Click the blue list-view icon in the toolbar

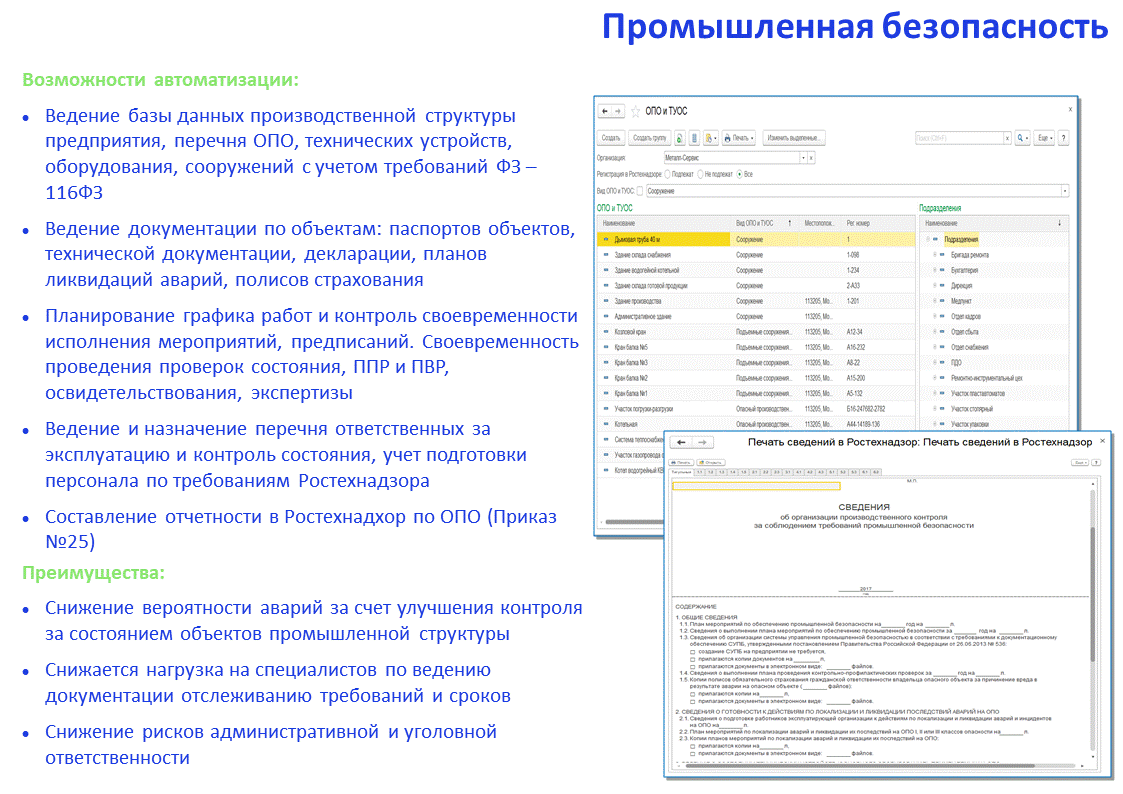(x=694, y=137)
